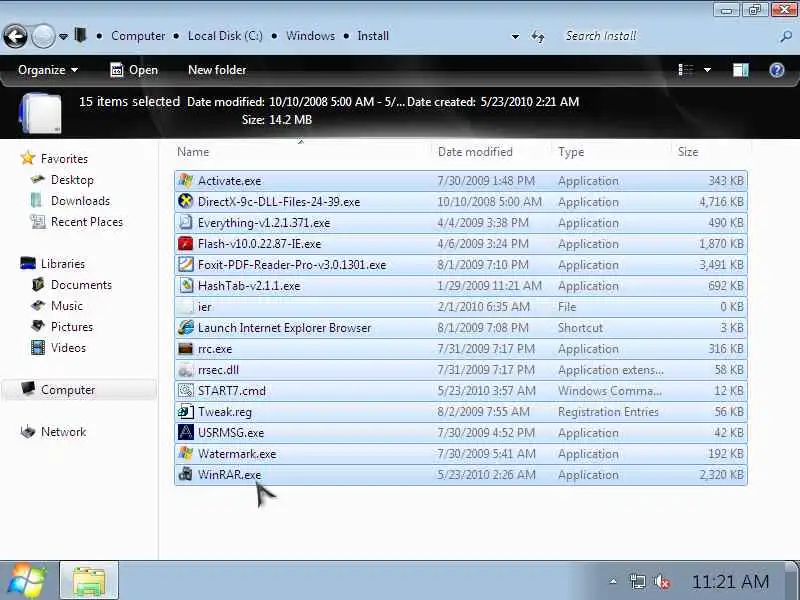This screenshot has width=800, height=600.
Task: Click the Change your view icon
Action: [x=686, y=70]
